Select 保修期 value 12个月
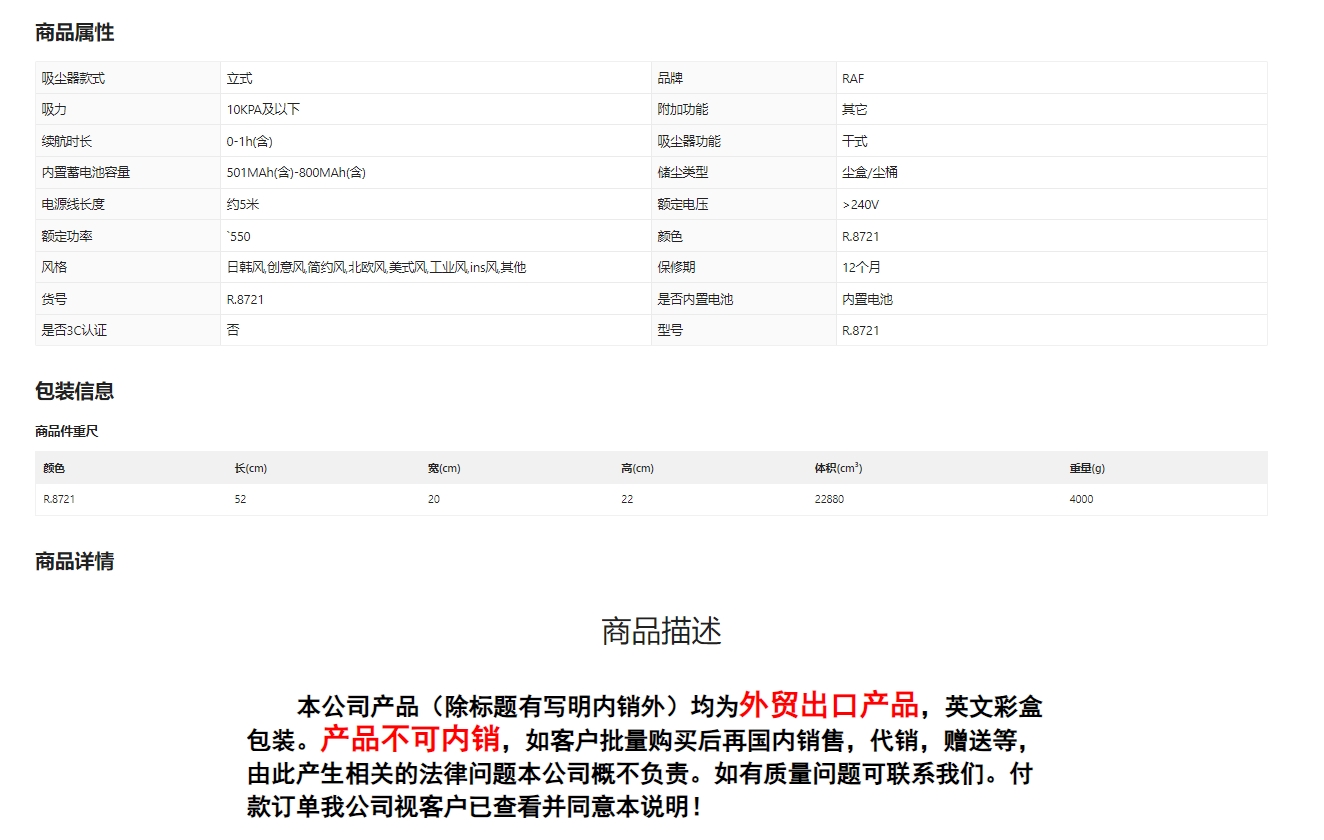Screen dimensions: 1324x840 [x=861, y=267]
